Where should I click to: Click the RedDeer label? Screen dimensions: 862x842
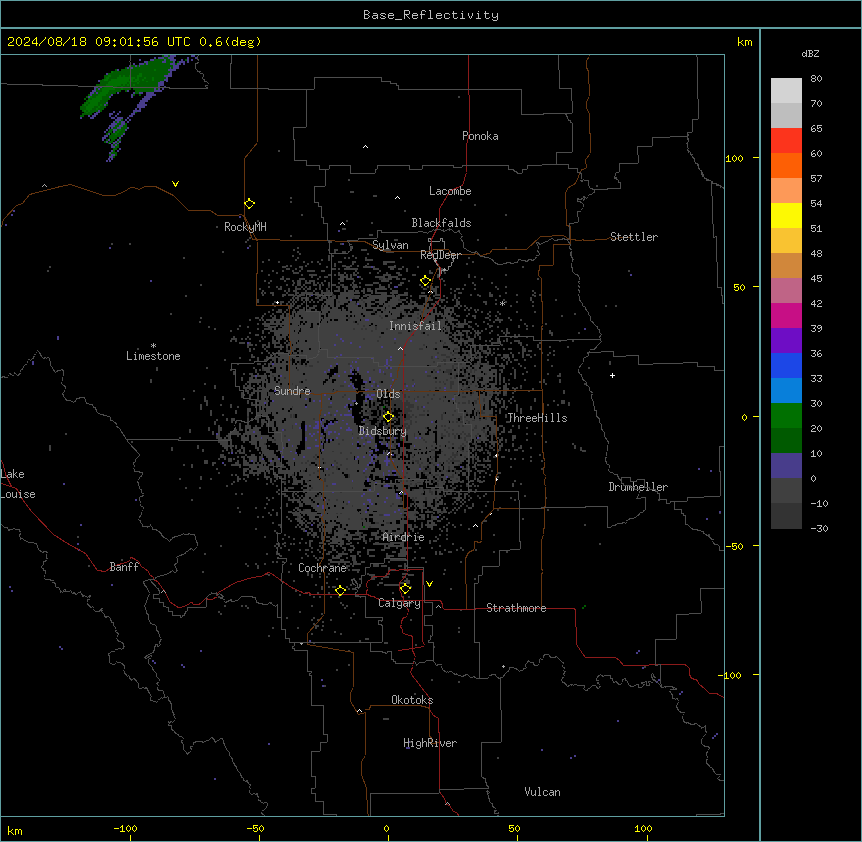(440, 255)
